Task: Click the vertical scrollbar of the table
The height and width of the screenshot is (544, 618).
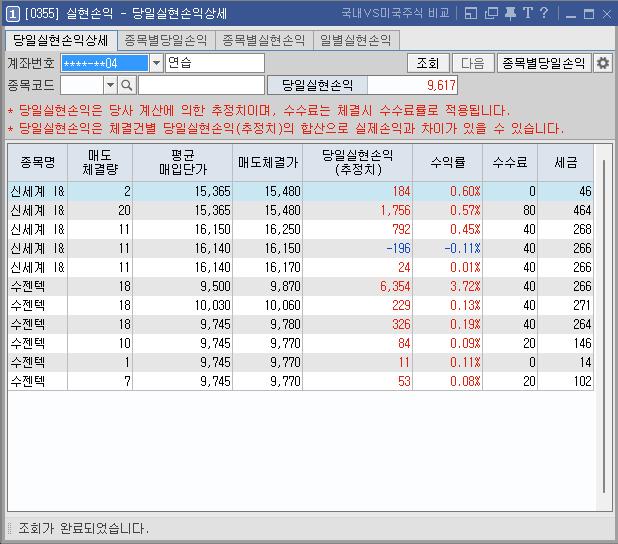Action: point(603,326)
